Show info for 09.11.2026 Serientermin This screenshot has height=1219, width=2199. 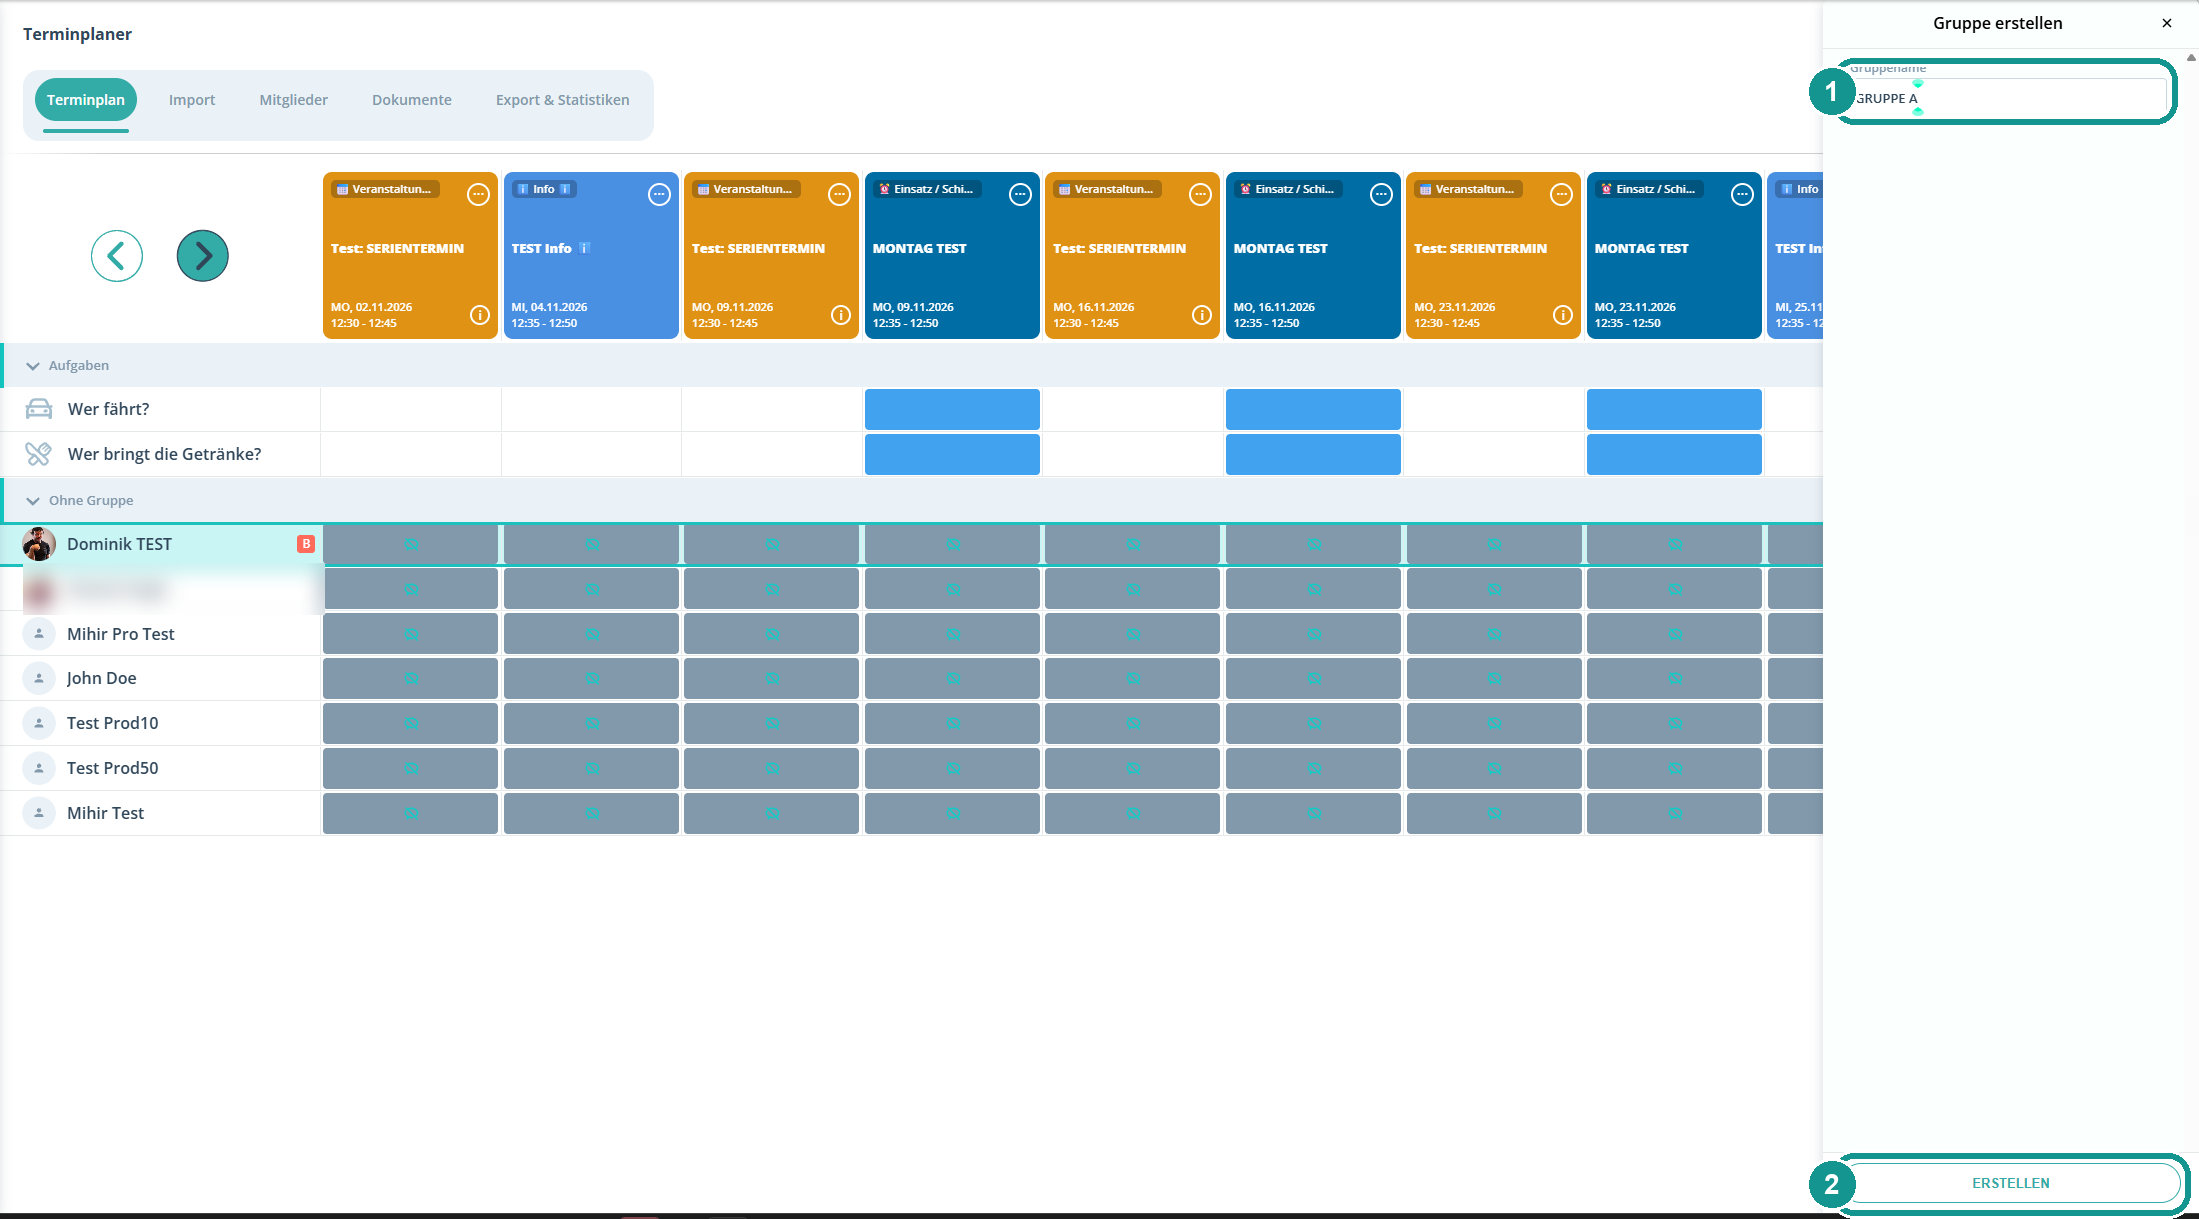[841, 315]
